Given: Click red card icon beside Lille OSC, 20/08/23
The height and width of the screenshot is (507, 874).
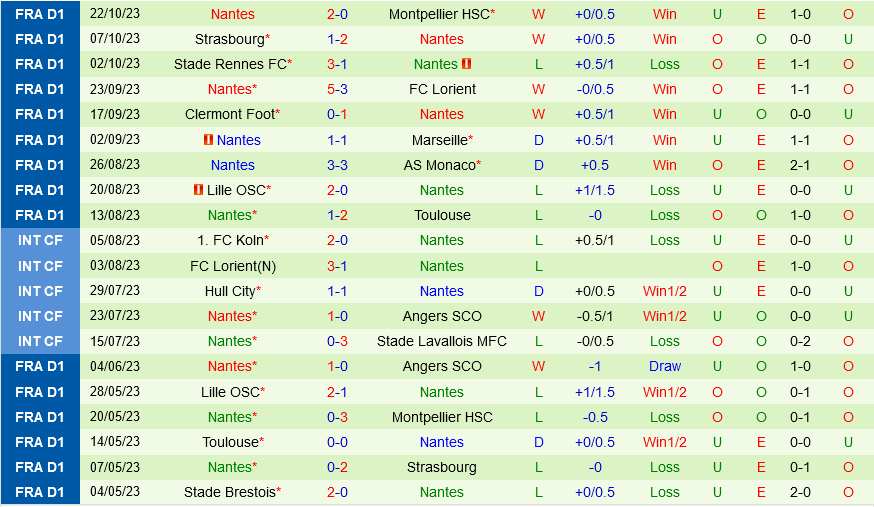Looking at the screenshot, I should 199,190.
